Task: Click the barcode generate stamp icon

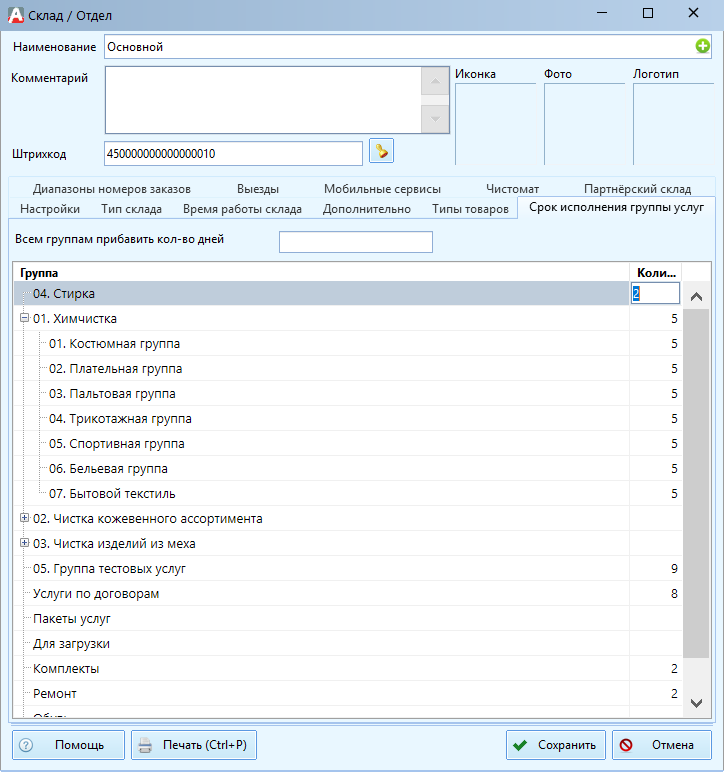Action: click(381, 151)
